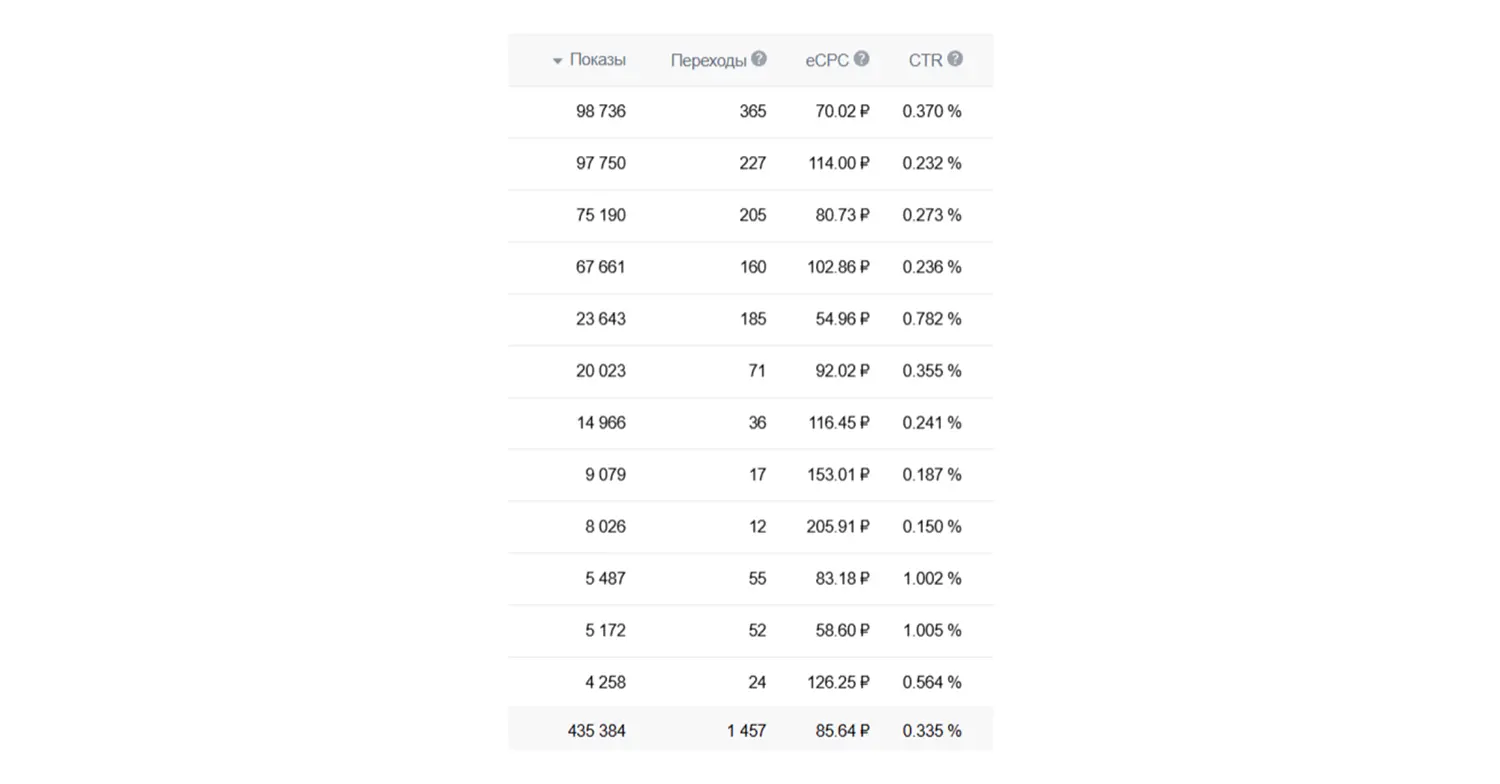Select the 153.01 ₽ eCPC cell
This screenshot has width=1500, height=784.
pos(838,474)
